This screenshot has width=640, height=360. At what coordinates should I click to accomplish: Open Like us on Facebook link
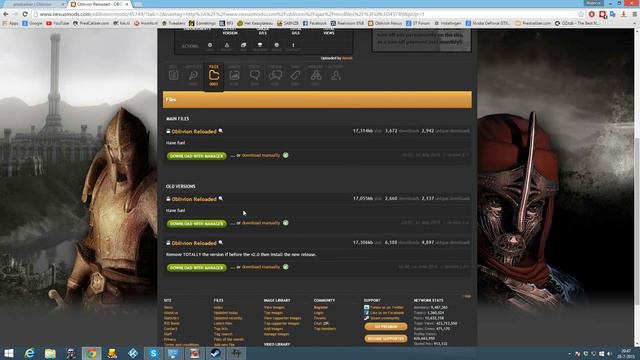387,313
